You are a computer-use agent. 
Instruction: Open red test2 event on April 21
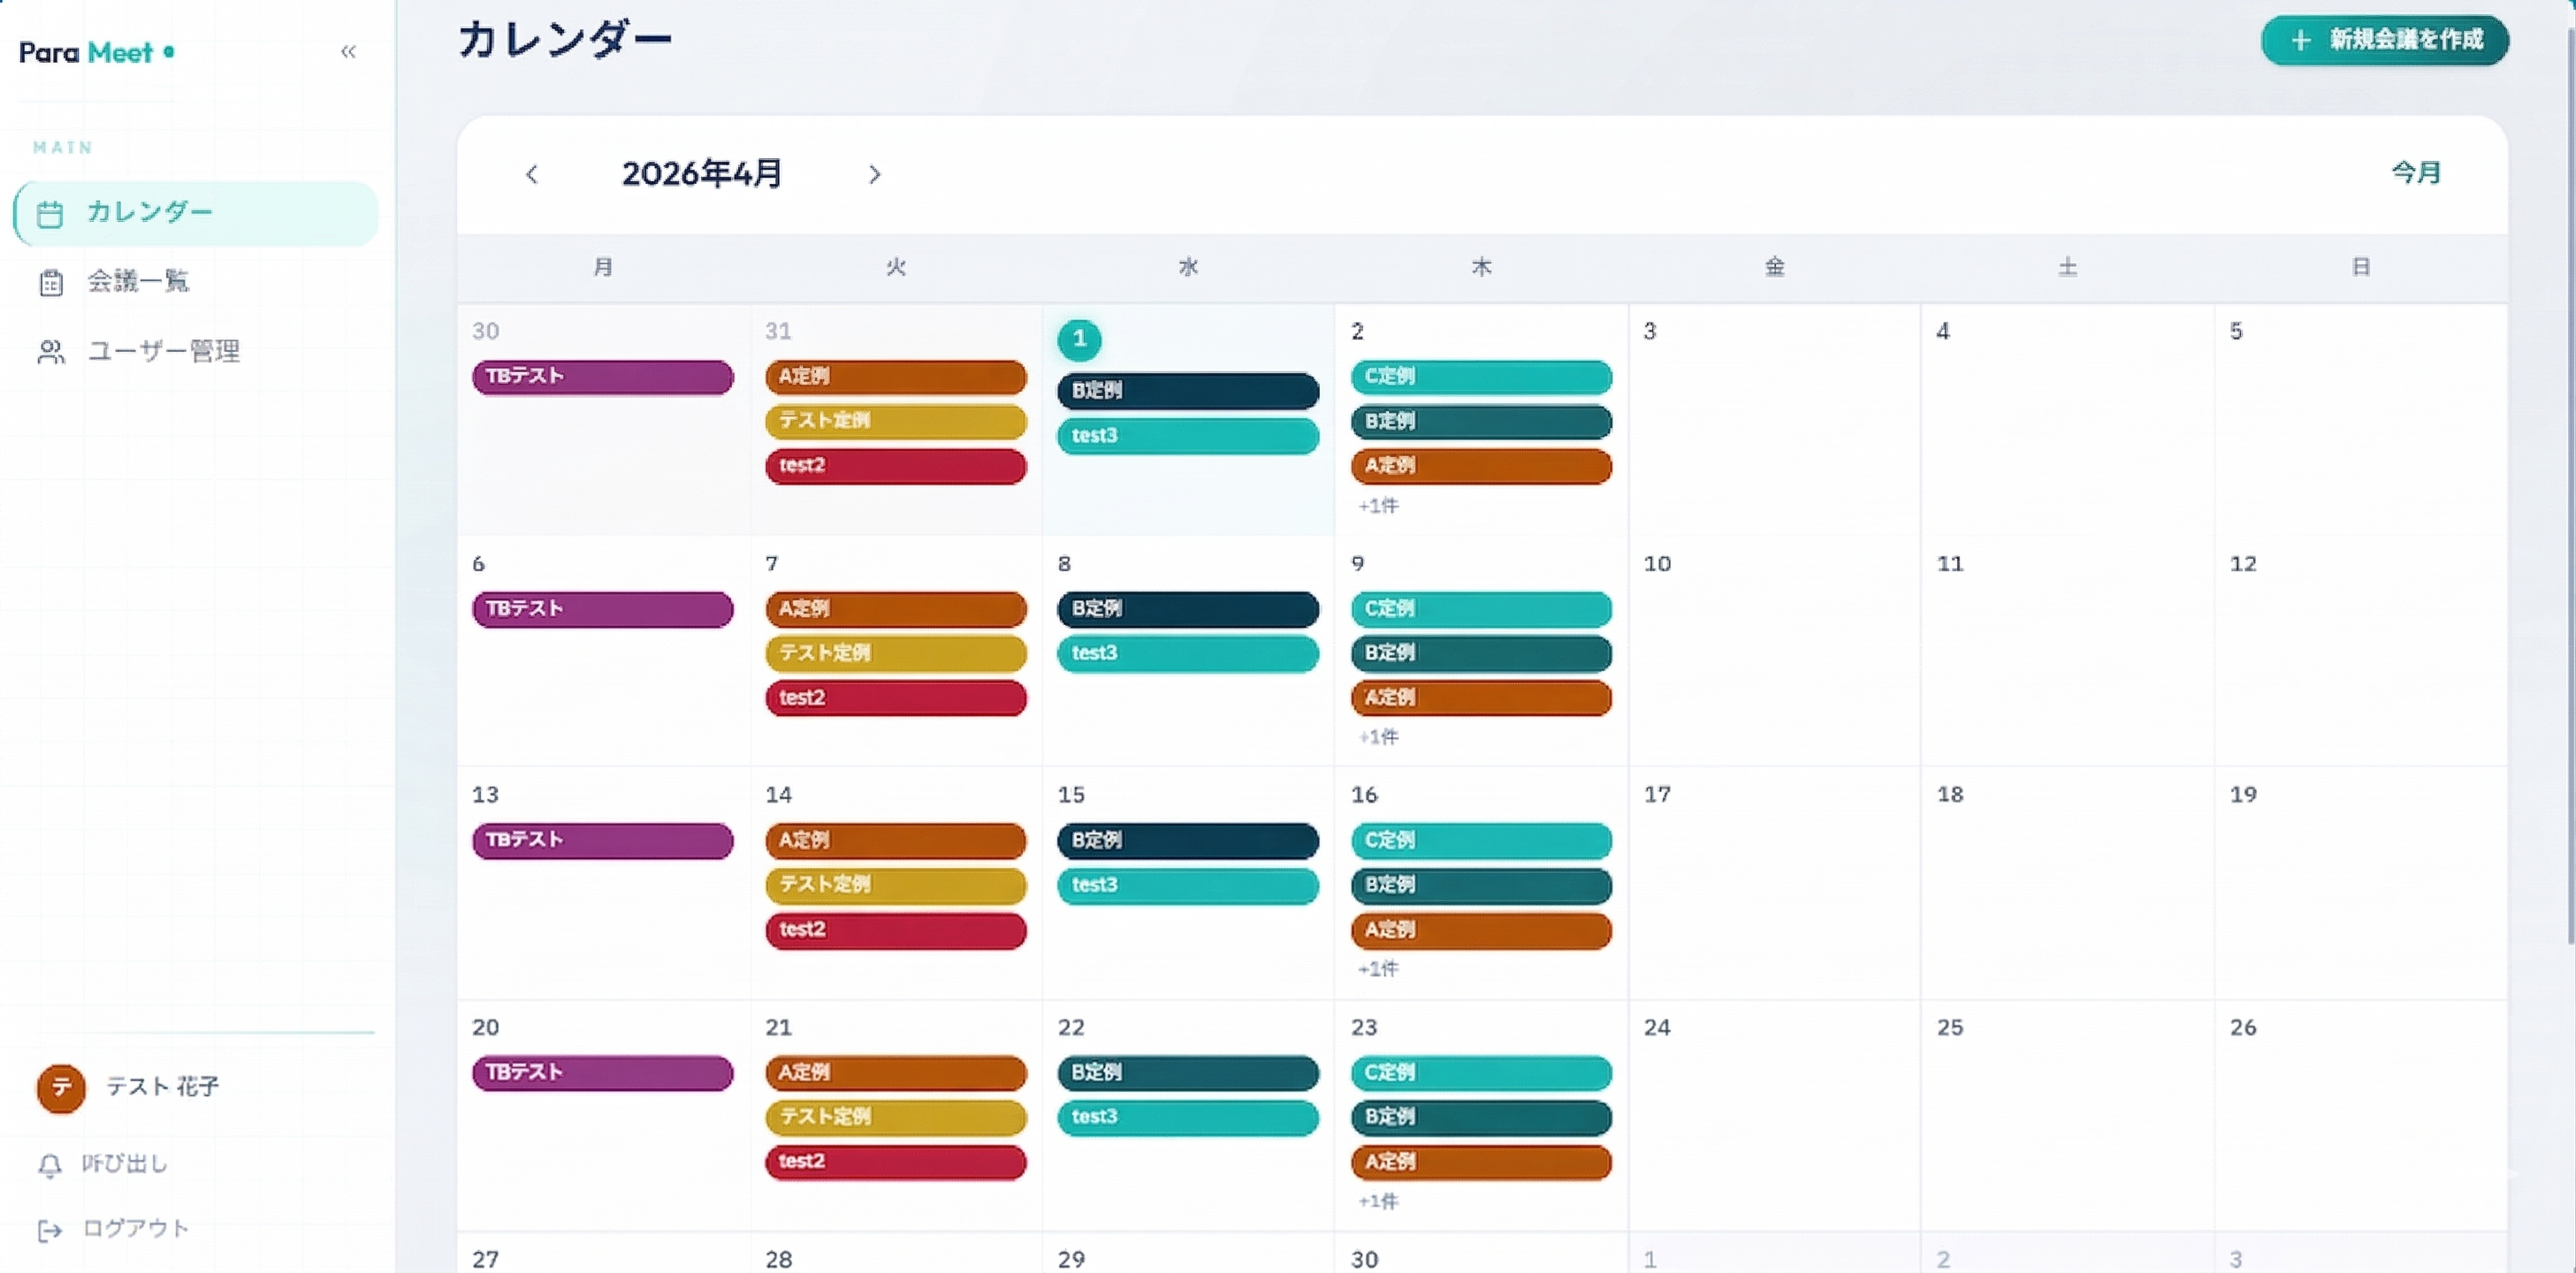895,1162
